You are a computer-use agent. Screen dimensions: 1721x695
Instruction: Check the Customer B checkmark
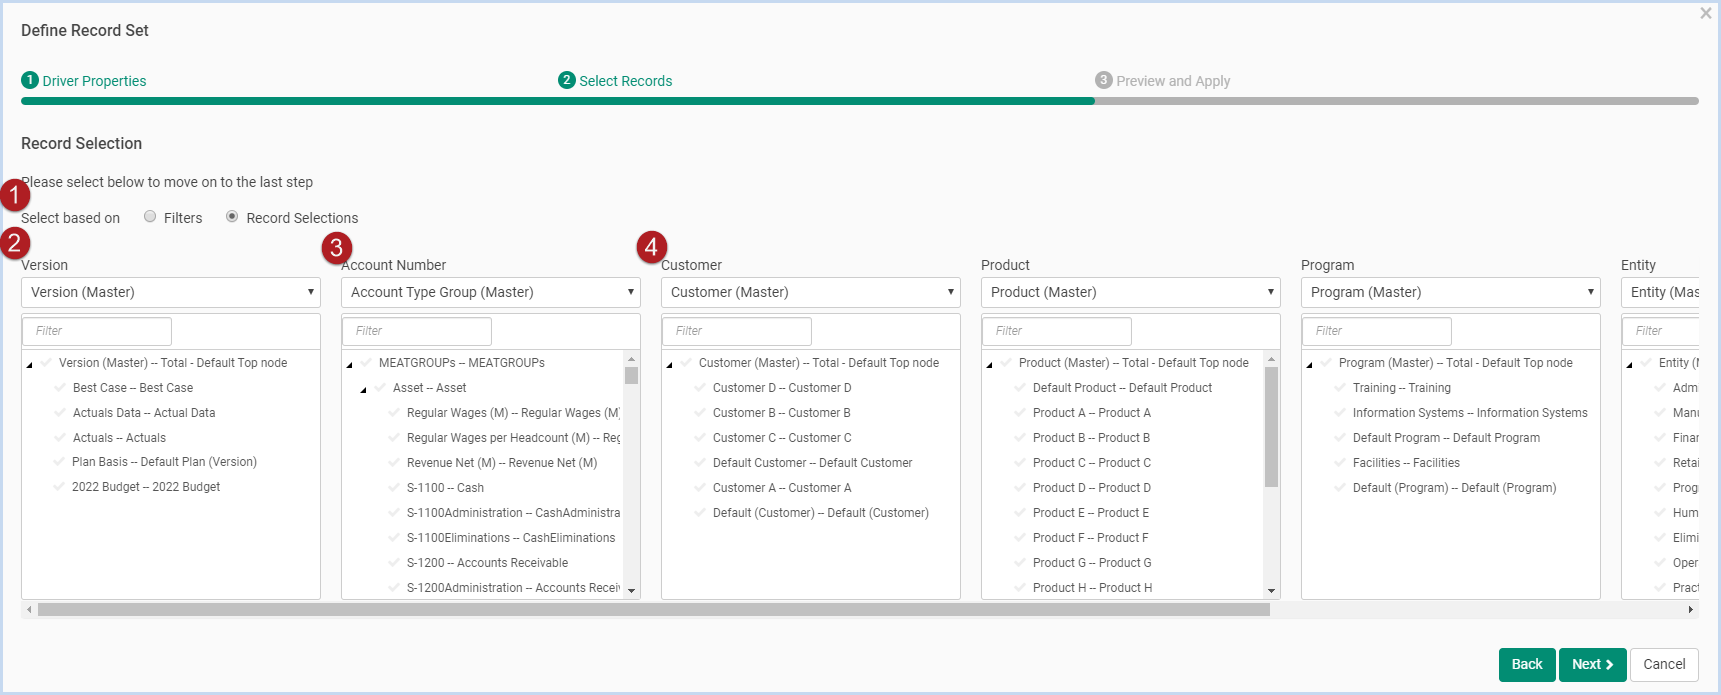(700, 412)
